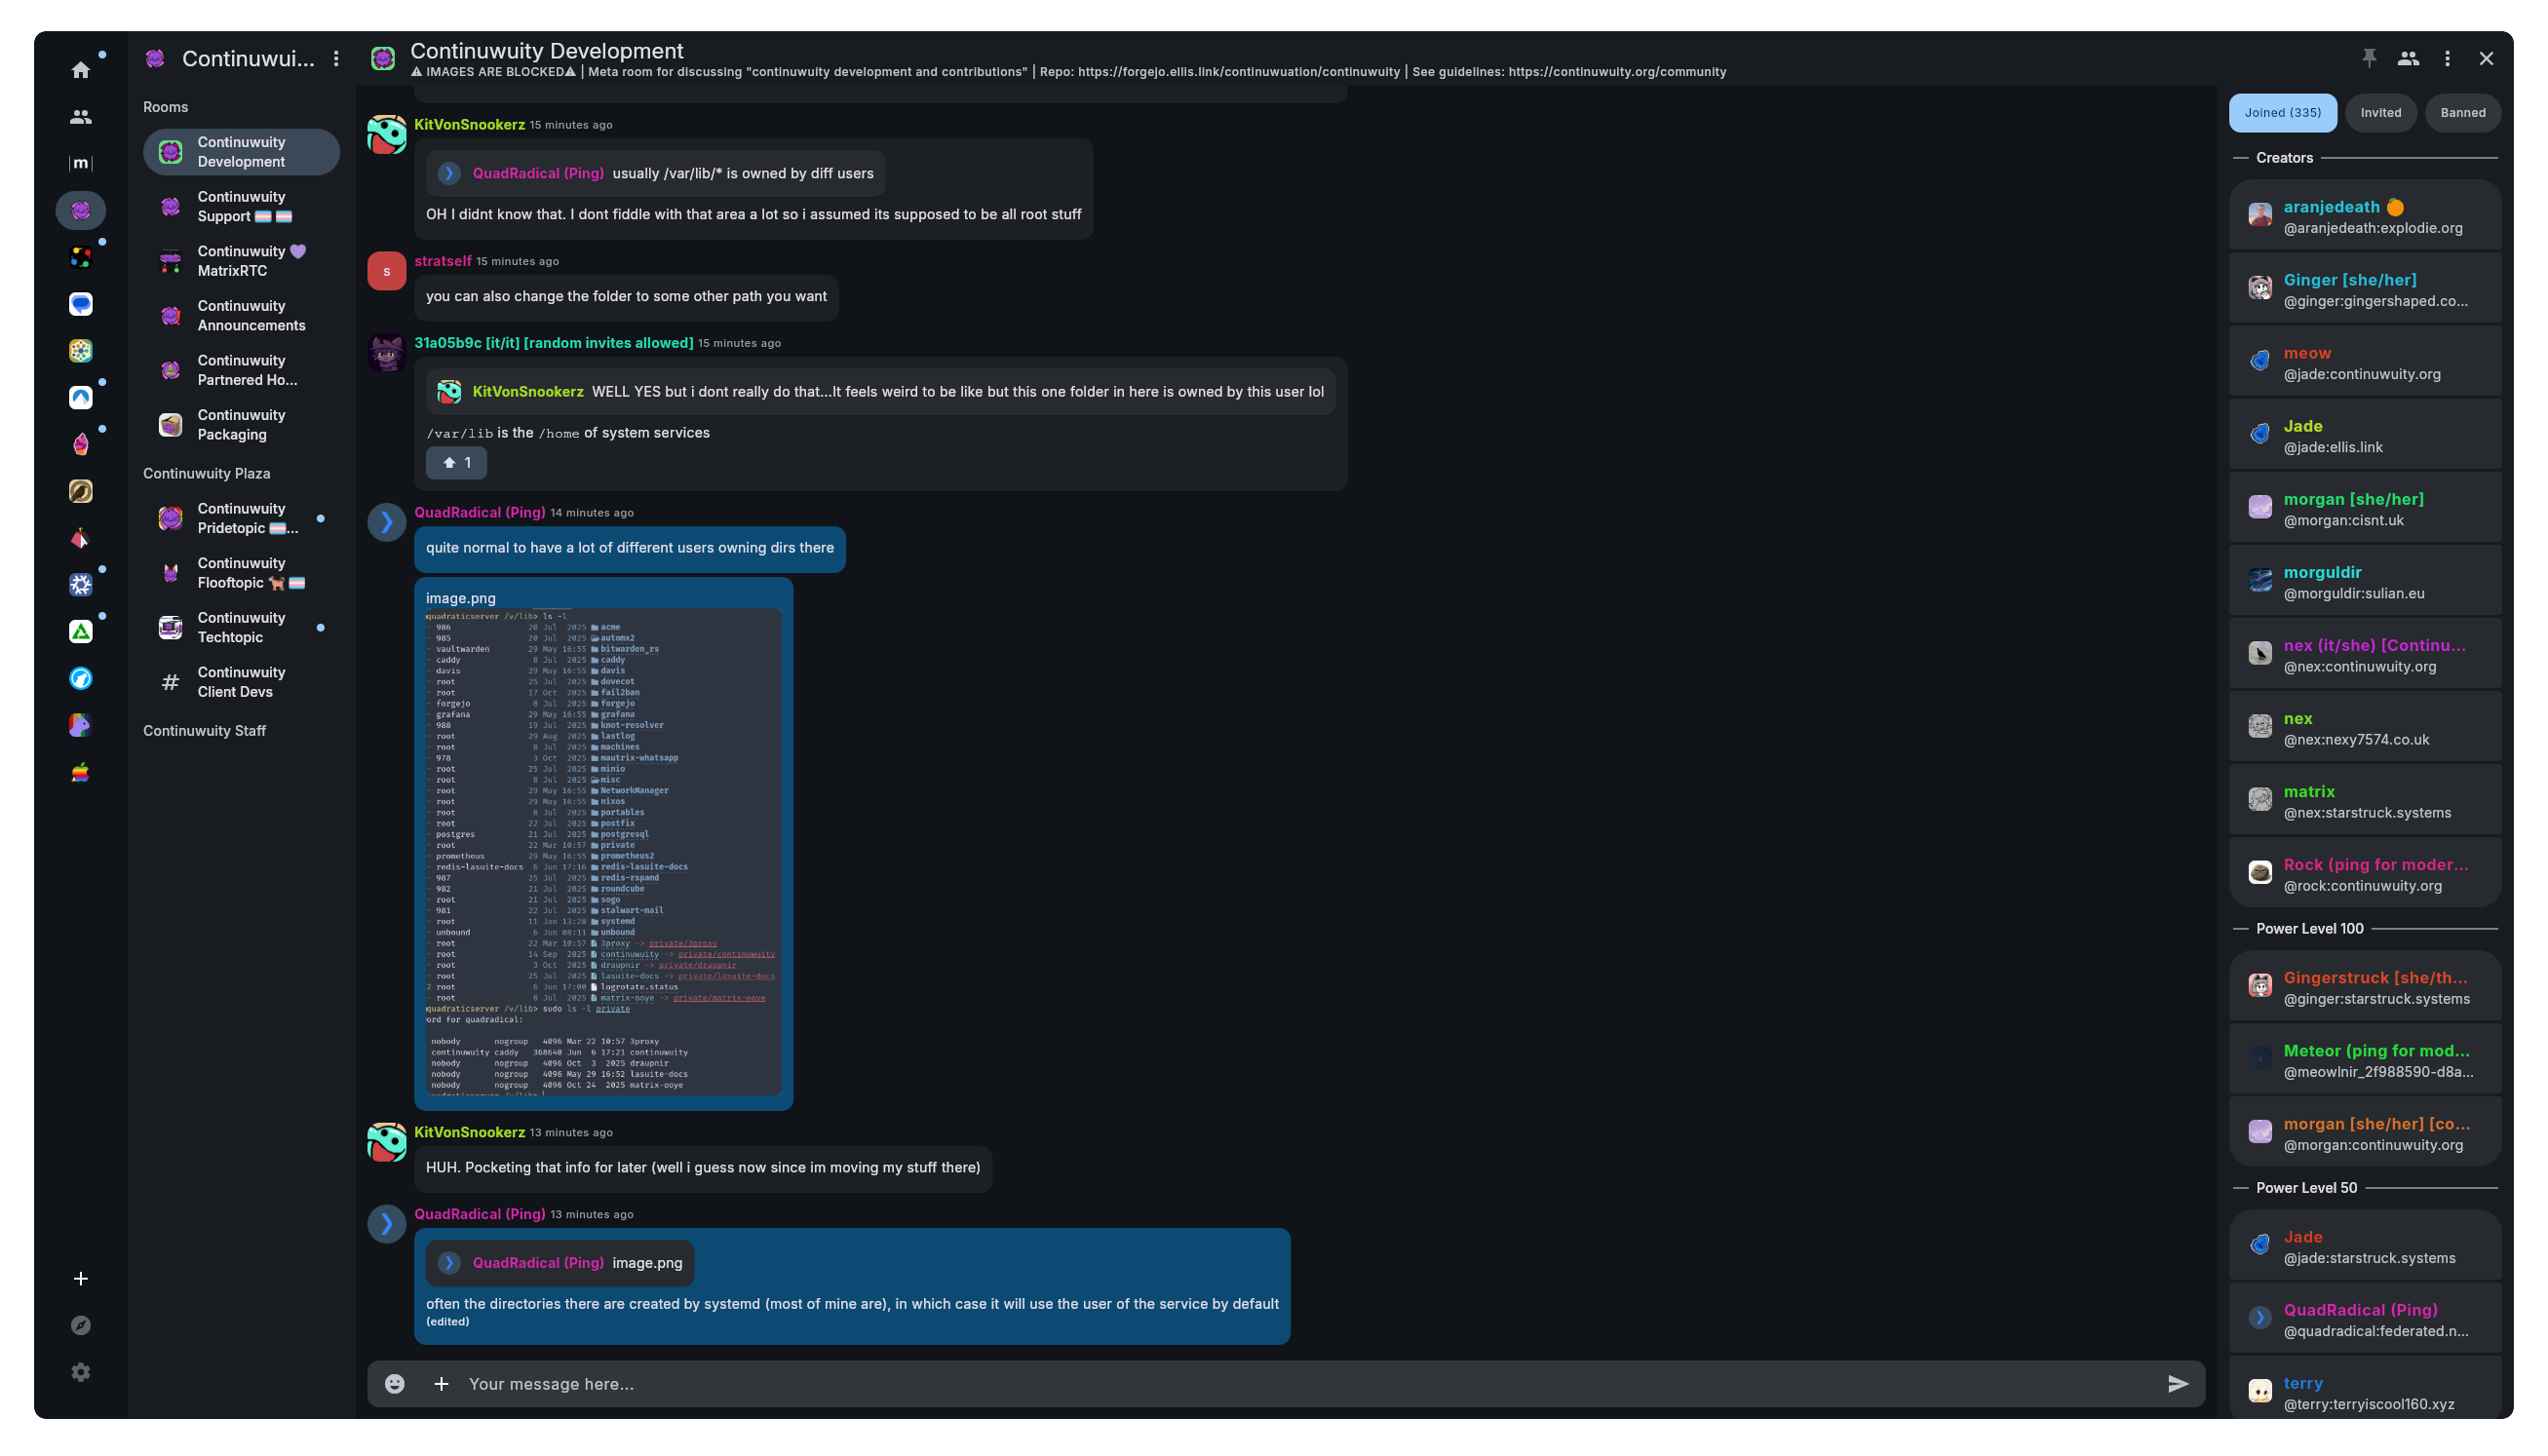The height and width of the screenshot is (1456, 2548).
Task: Open member Jade @jade:ellis.link
Action: click(x=2365, y=436)
